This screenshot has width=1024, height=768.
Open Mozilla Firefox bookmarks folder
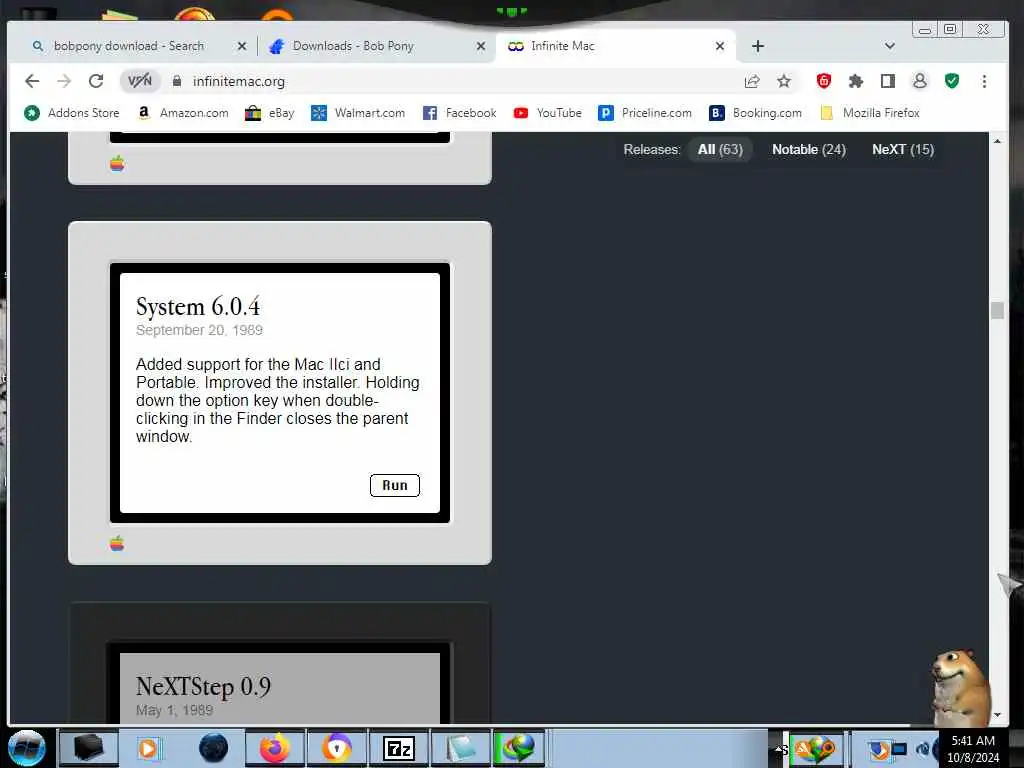pyautogui.click(x=870, y=113)
